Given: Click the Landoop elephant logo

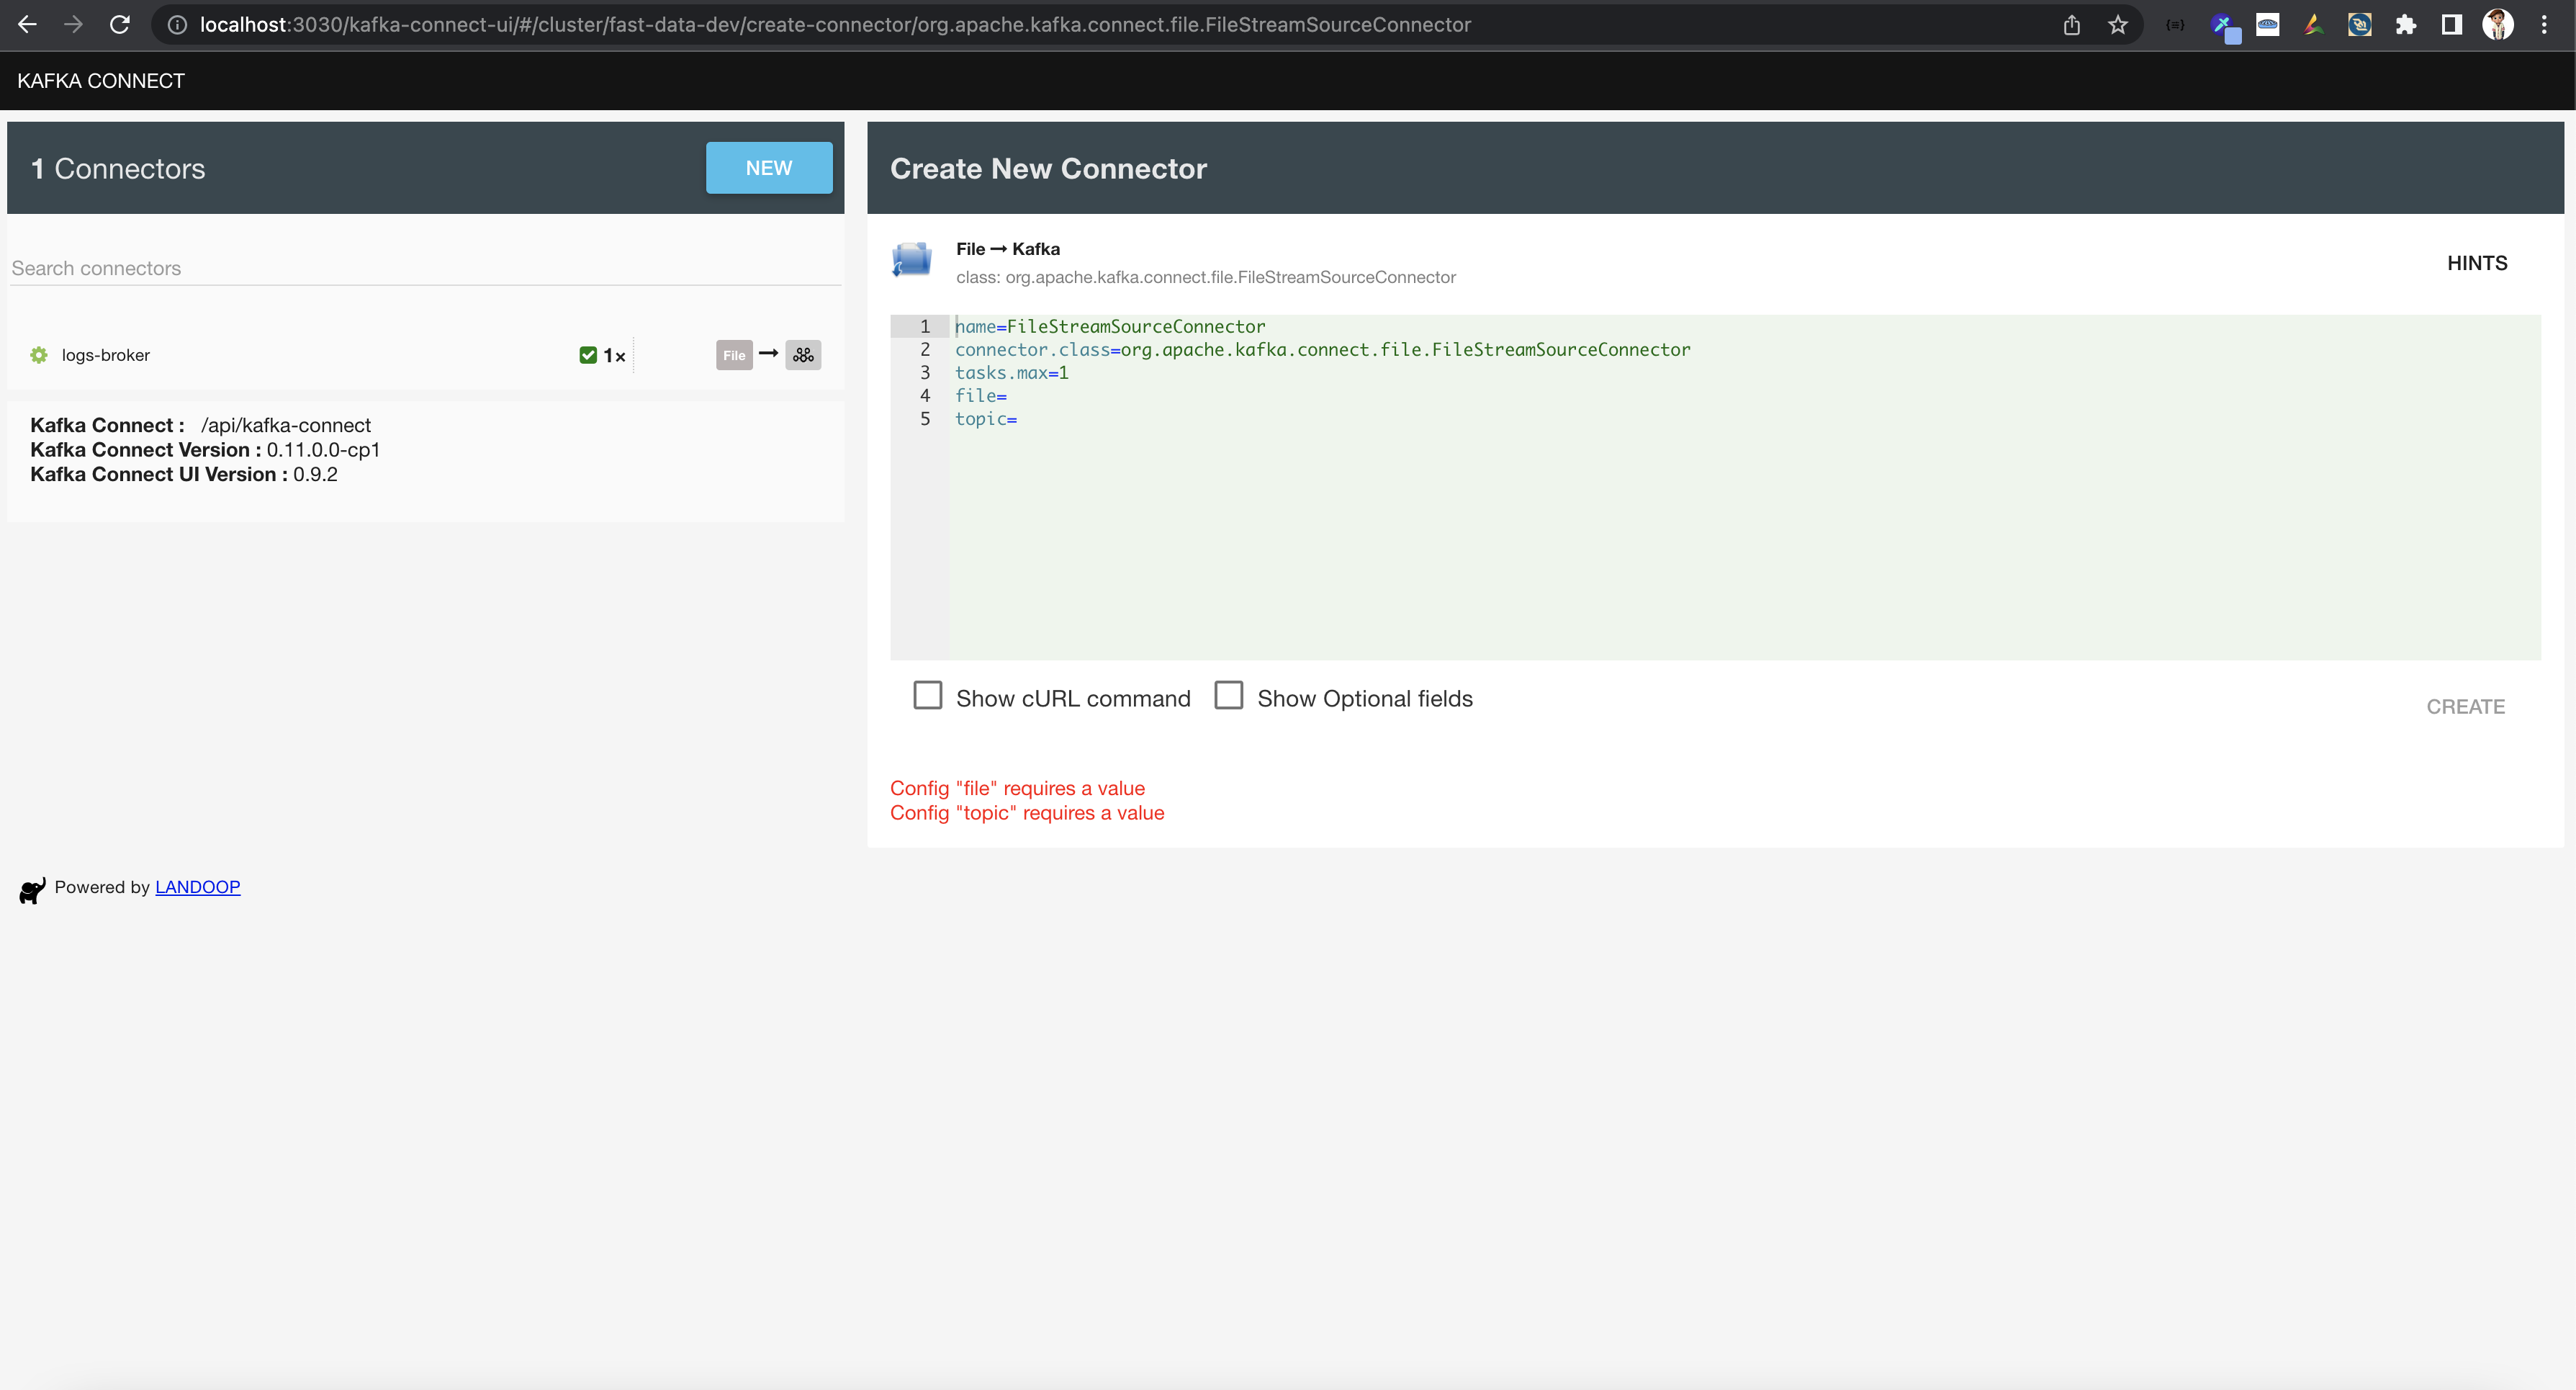Looking at the screenshot, I should [x=33, y=890].
